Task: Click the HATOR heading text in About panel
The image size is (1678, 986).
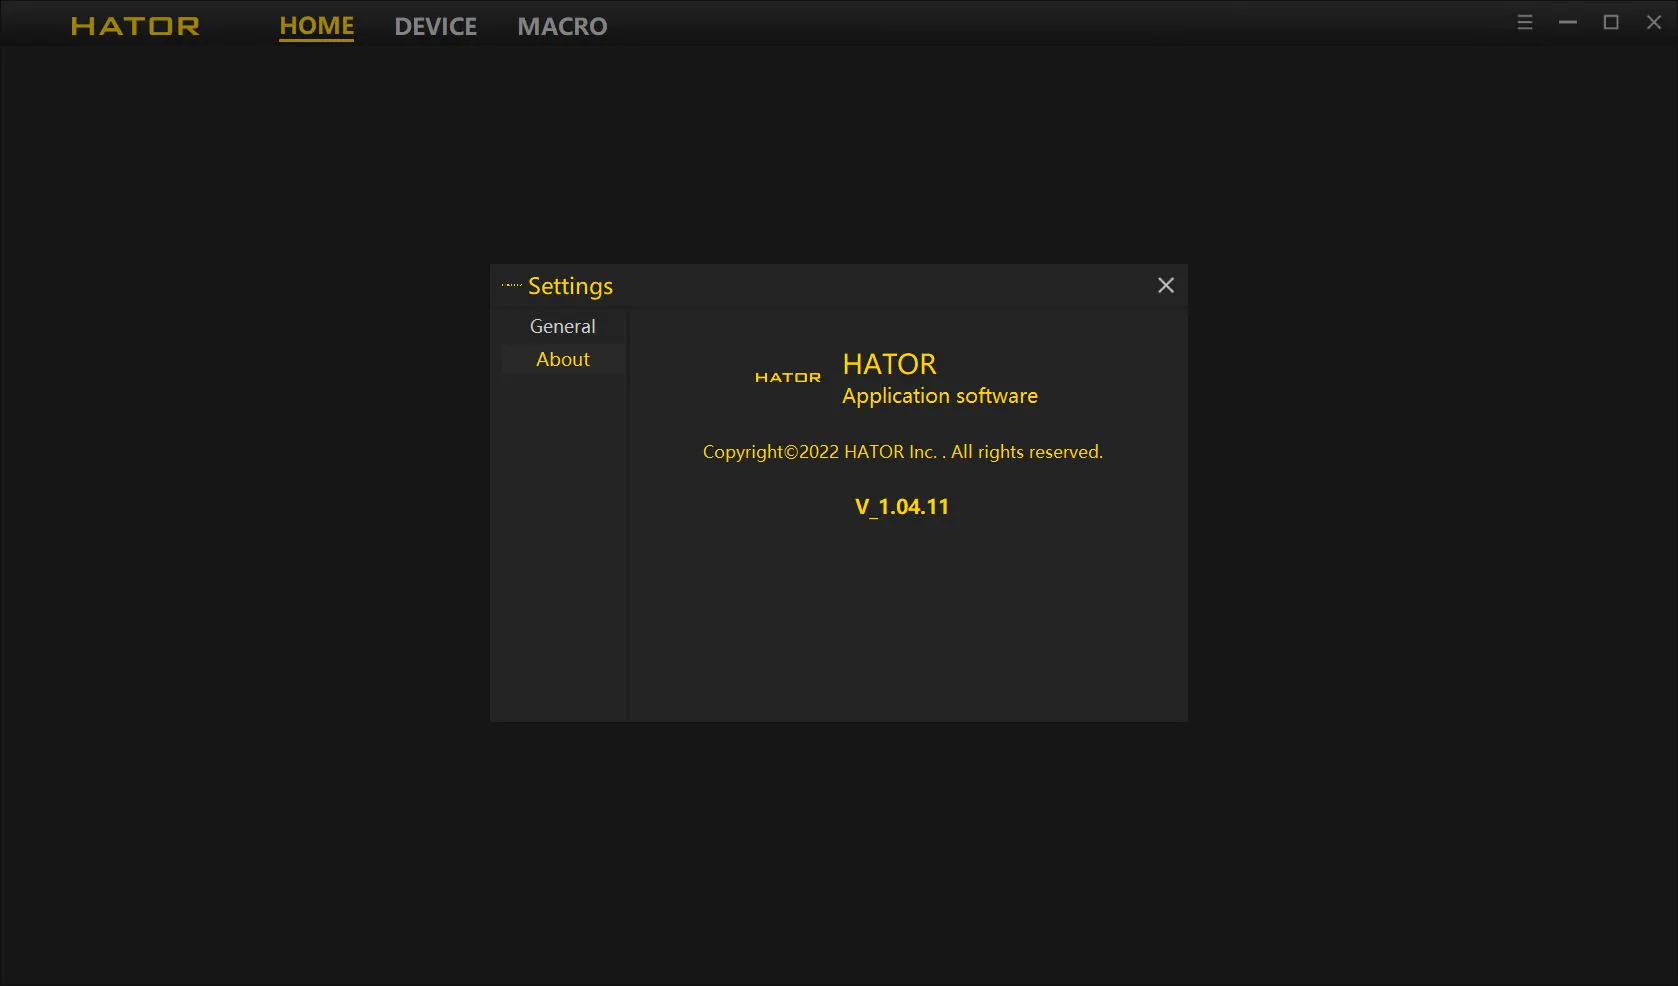Action: (x=890, y=364)
